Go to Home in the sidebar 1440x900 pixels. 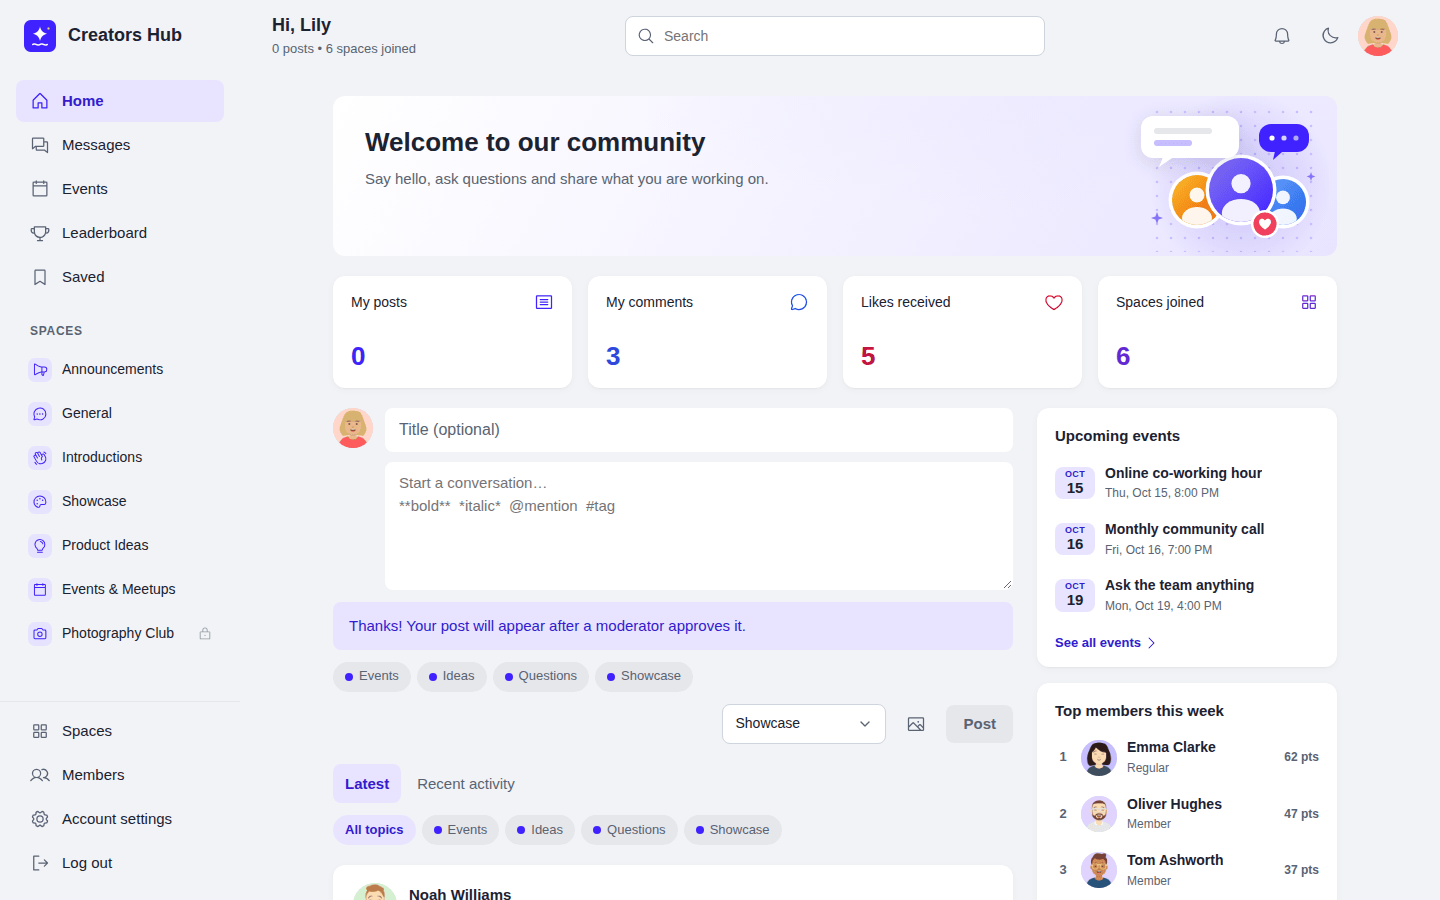tap(120, 101)
